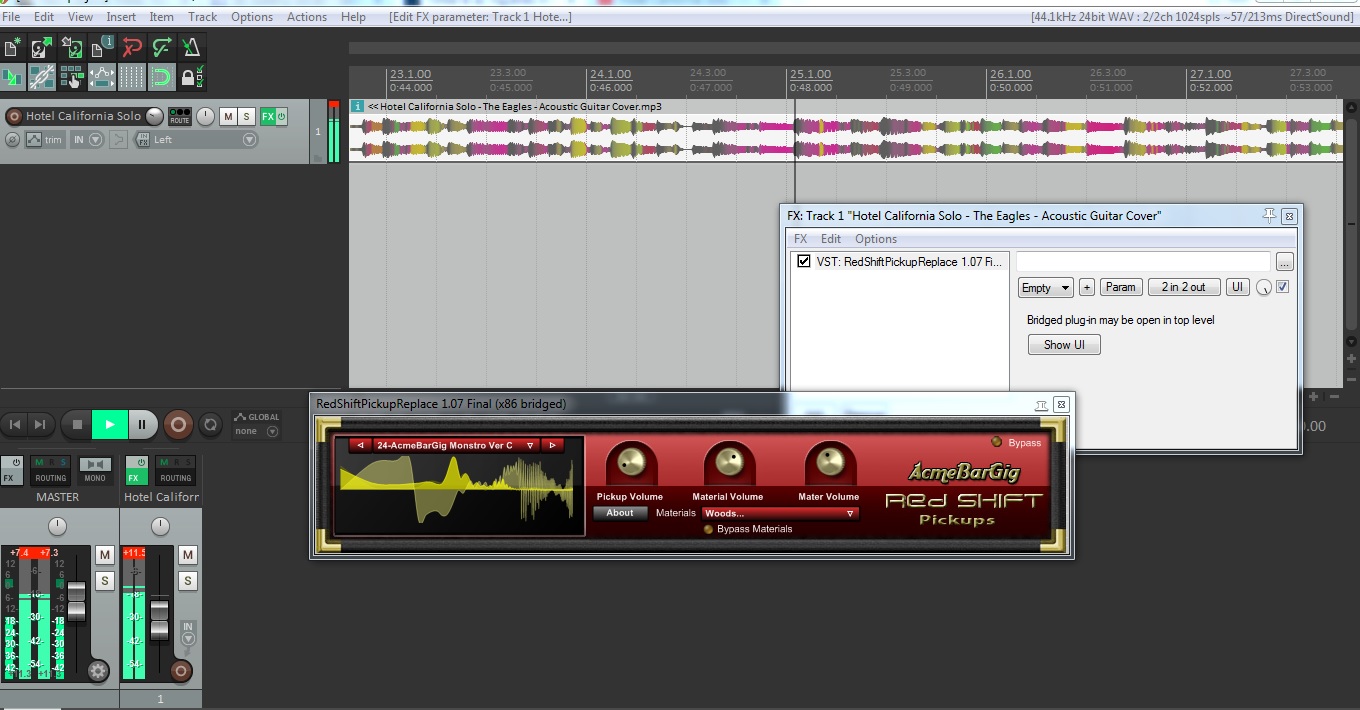This screenshot has height=710, width=1360.
Task: Click the New Project toolbar icon
Action: [14, 47]
